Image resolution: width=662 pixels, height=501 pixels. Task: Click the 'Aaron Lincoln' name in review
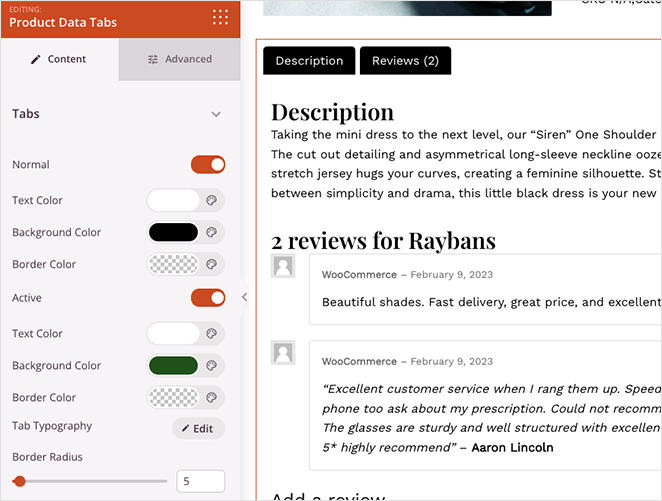pyautogui.click(x=512, y=447)
